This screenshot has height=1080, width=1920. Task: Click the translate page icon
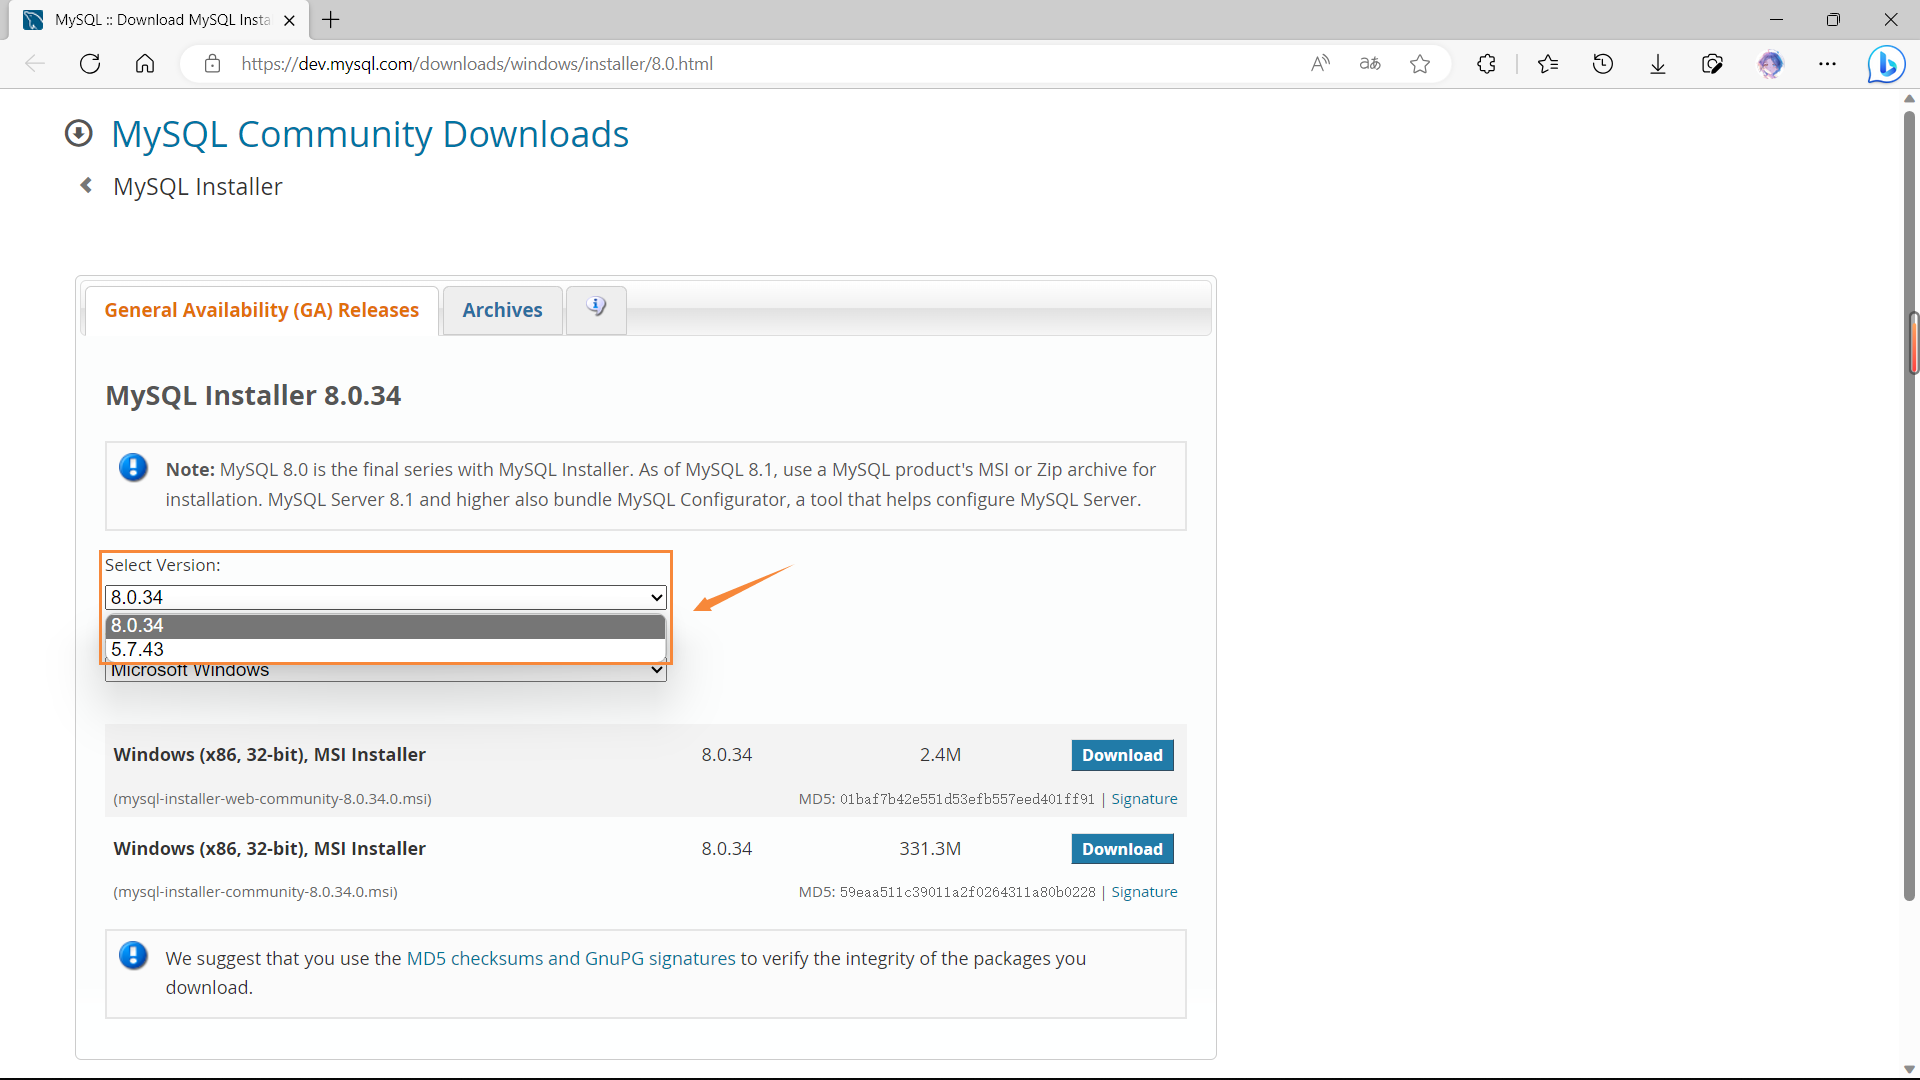(1370, 64)
